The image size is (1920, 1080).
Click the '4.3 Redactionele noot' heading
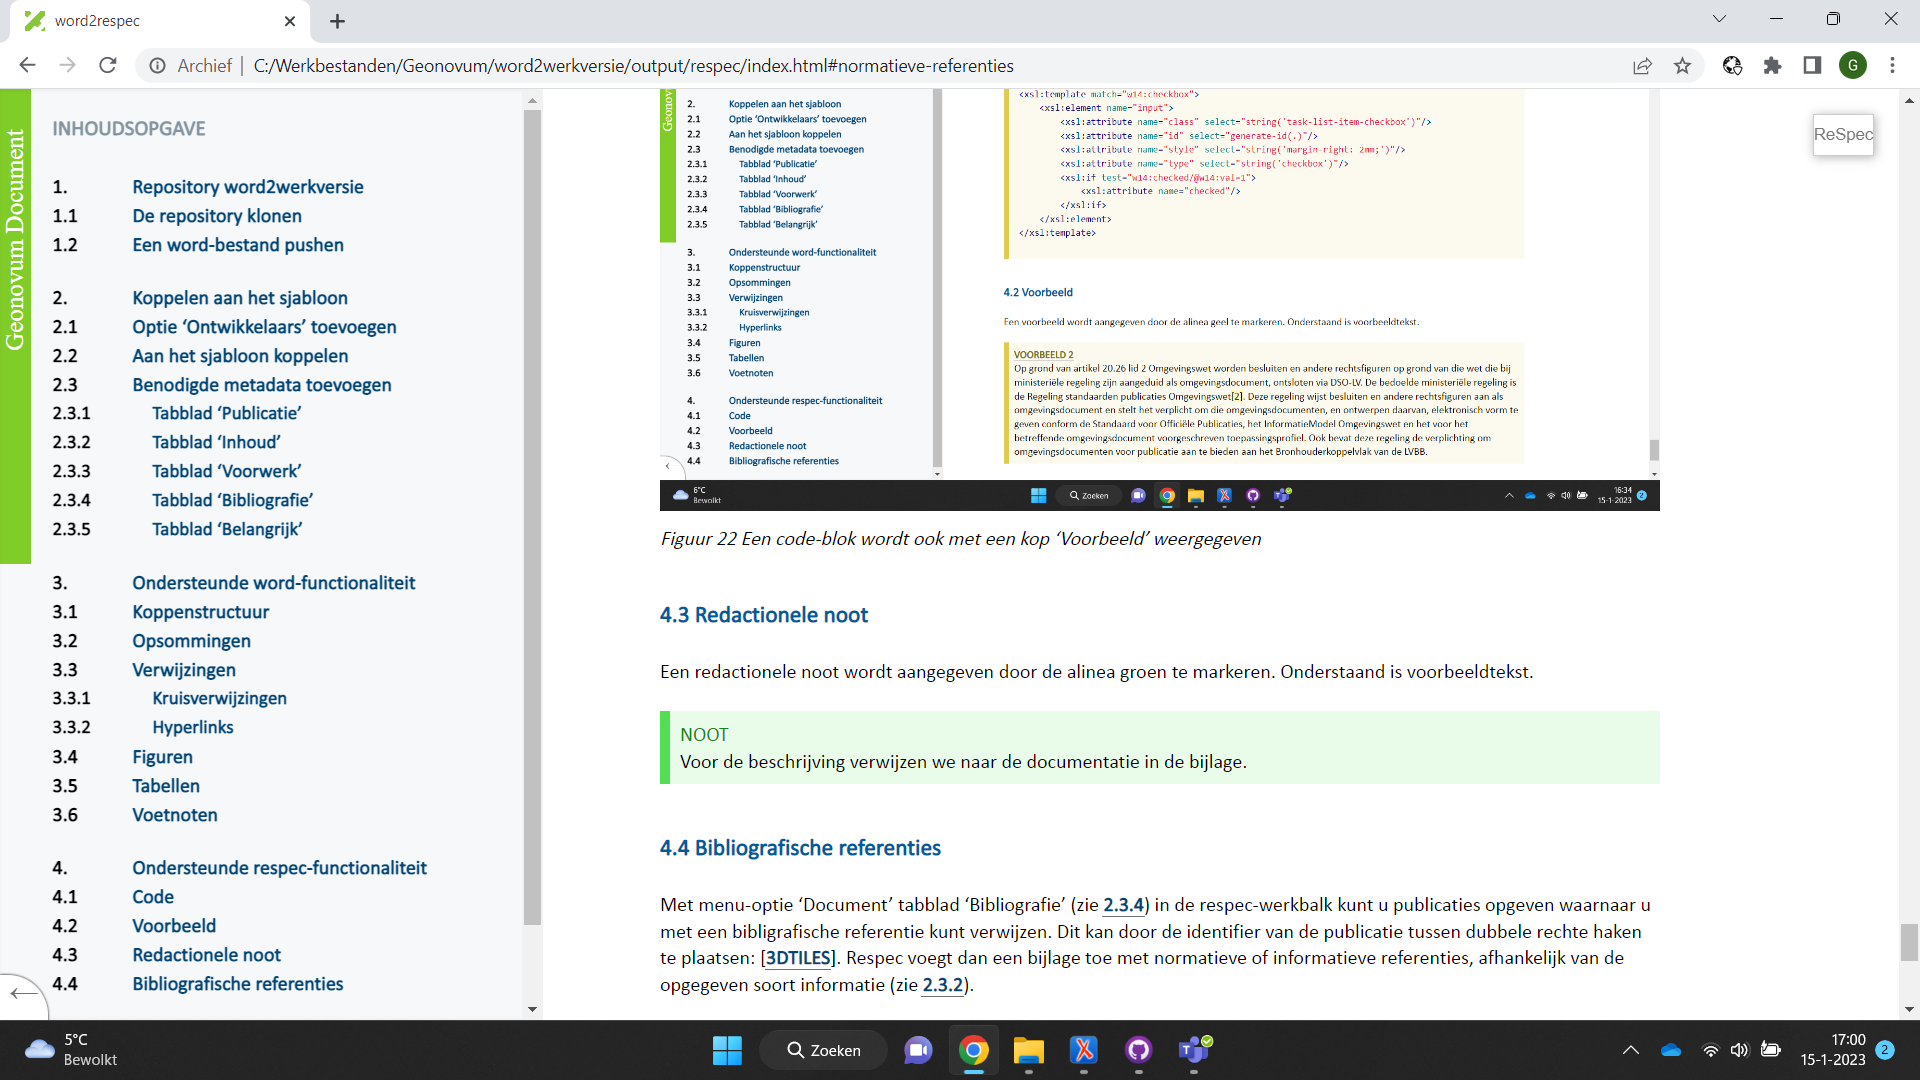pos(764,615)
